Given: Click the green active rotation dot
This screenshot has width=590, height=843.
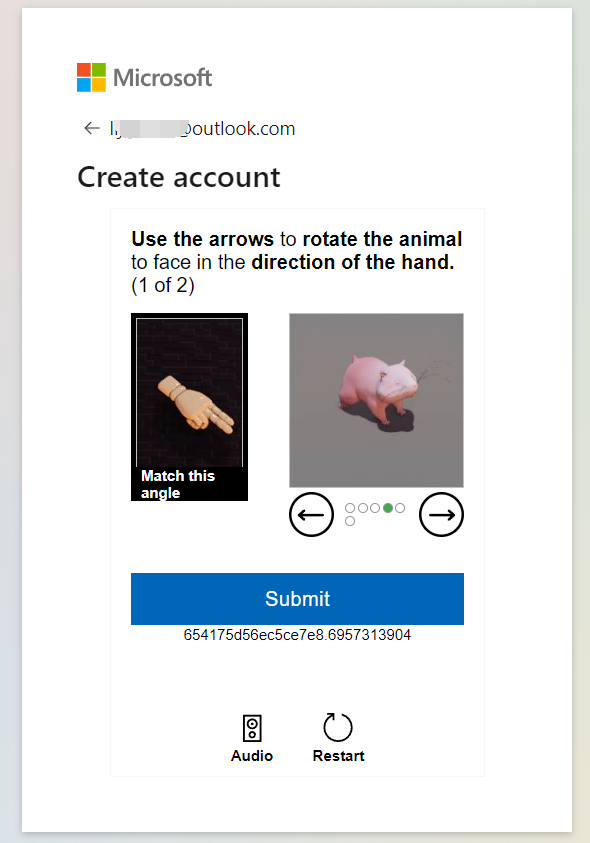Looking at the screenshot, I should coord(387,508).
